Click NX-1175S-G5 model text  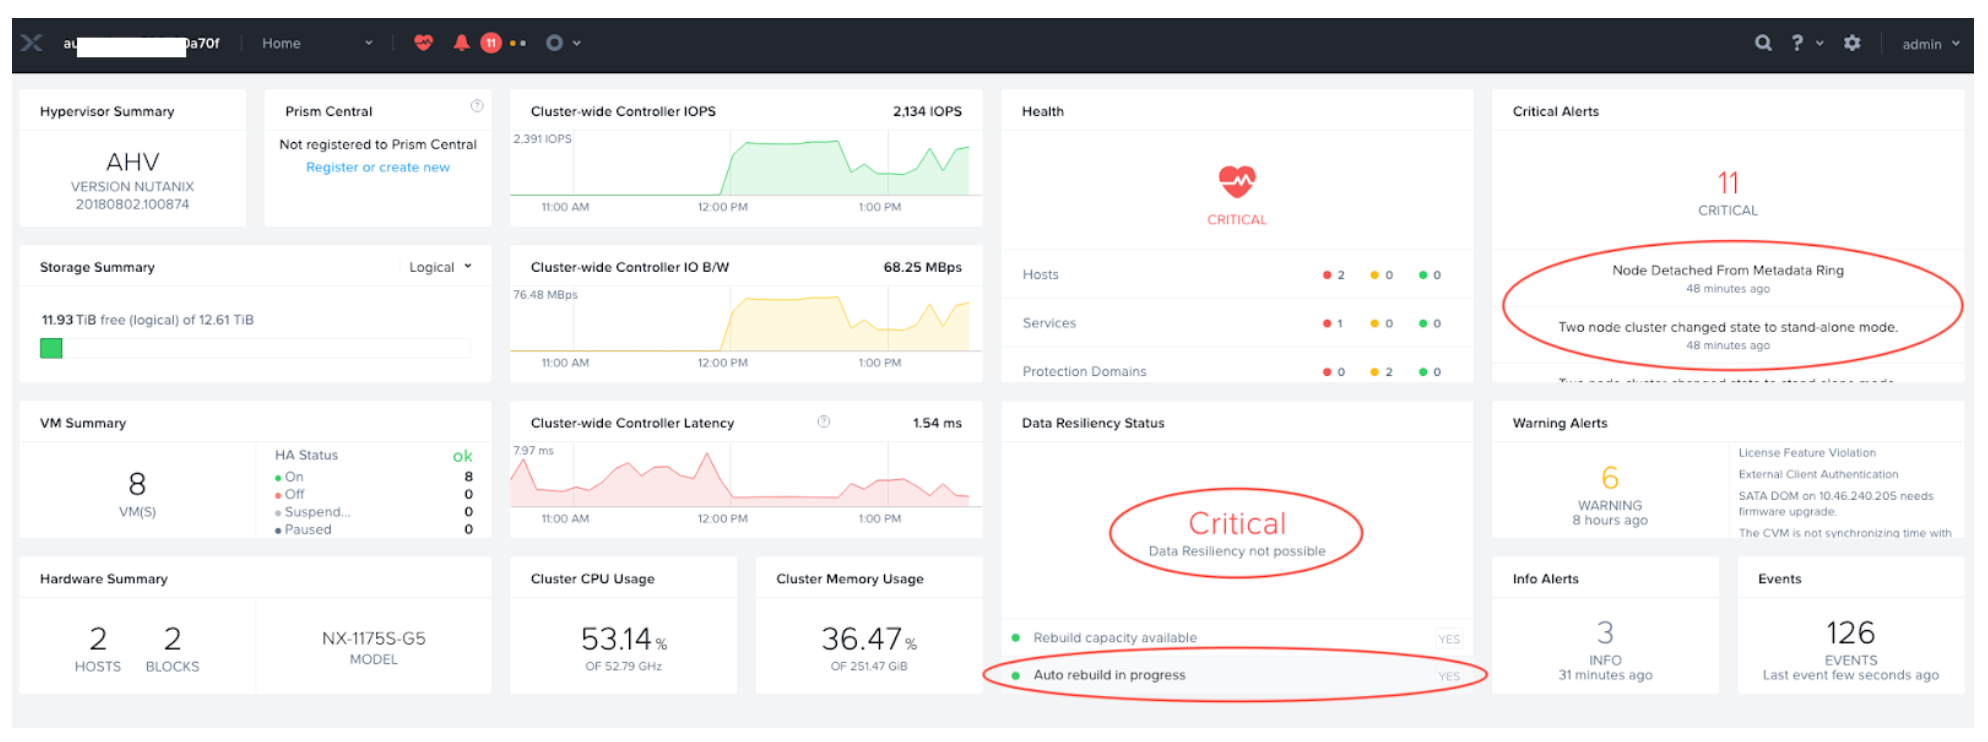[374, 638]
